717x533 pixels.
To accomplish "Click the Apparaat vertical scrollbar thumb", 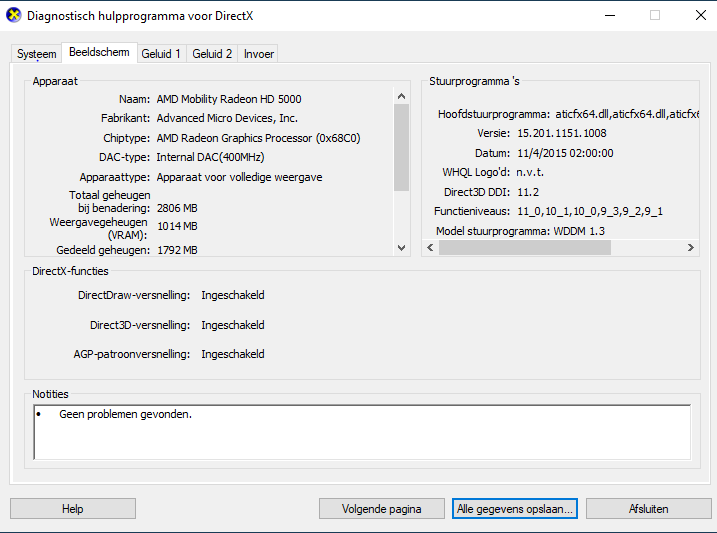I will point(401,147).
